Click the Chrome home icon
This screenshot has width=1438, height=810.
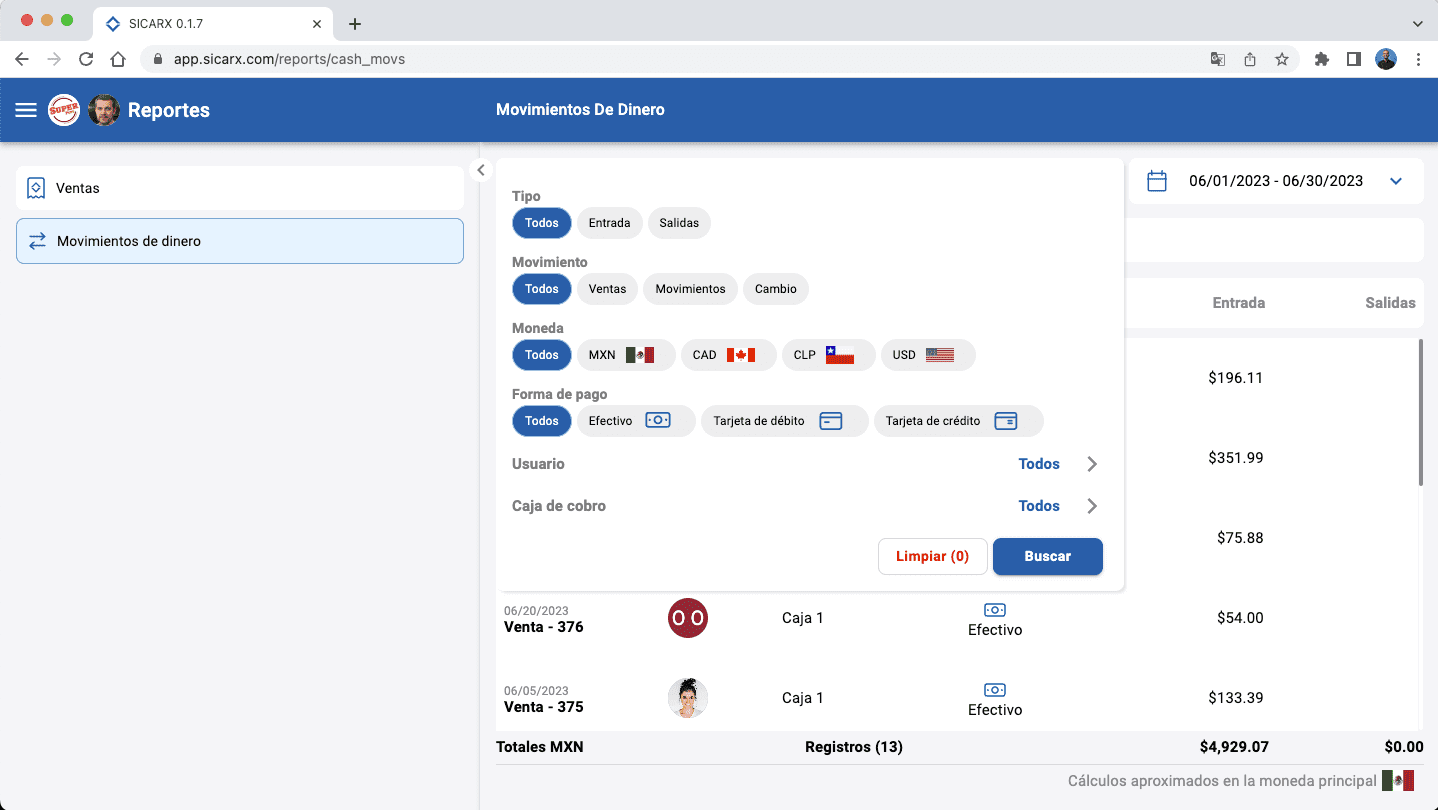(x=118, y=59)
